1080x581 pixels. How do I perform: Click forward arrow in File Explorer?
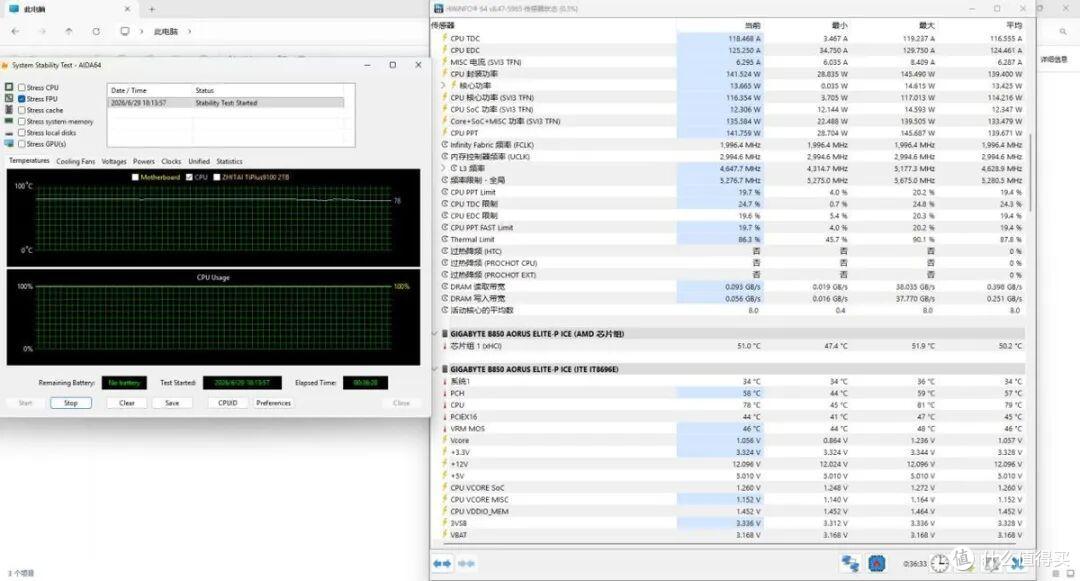[x=42, y=32]
